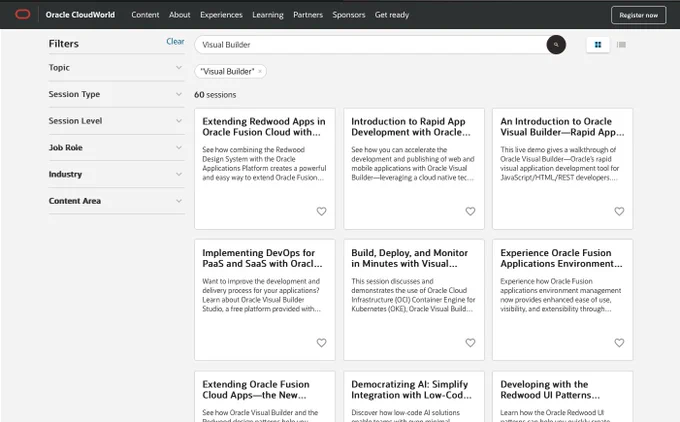Open the Get ready menu

[x=392, y=15]
